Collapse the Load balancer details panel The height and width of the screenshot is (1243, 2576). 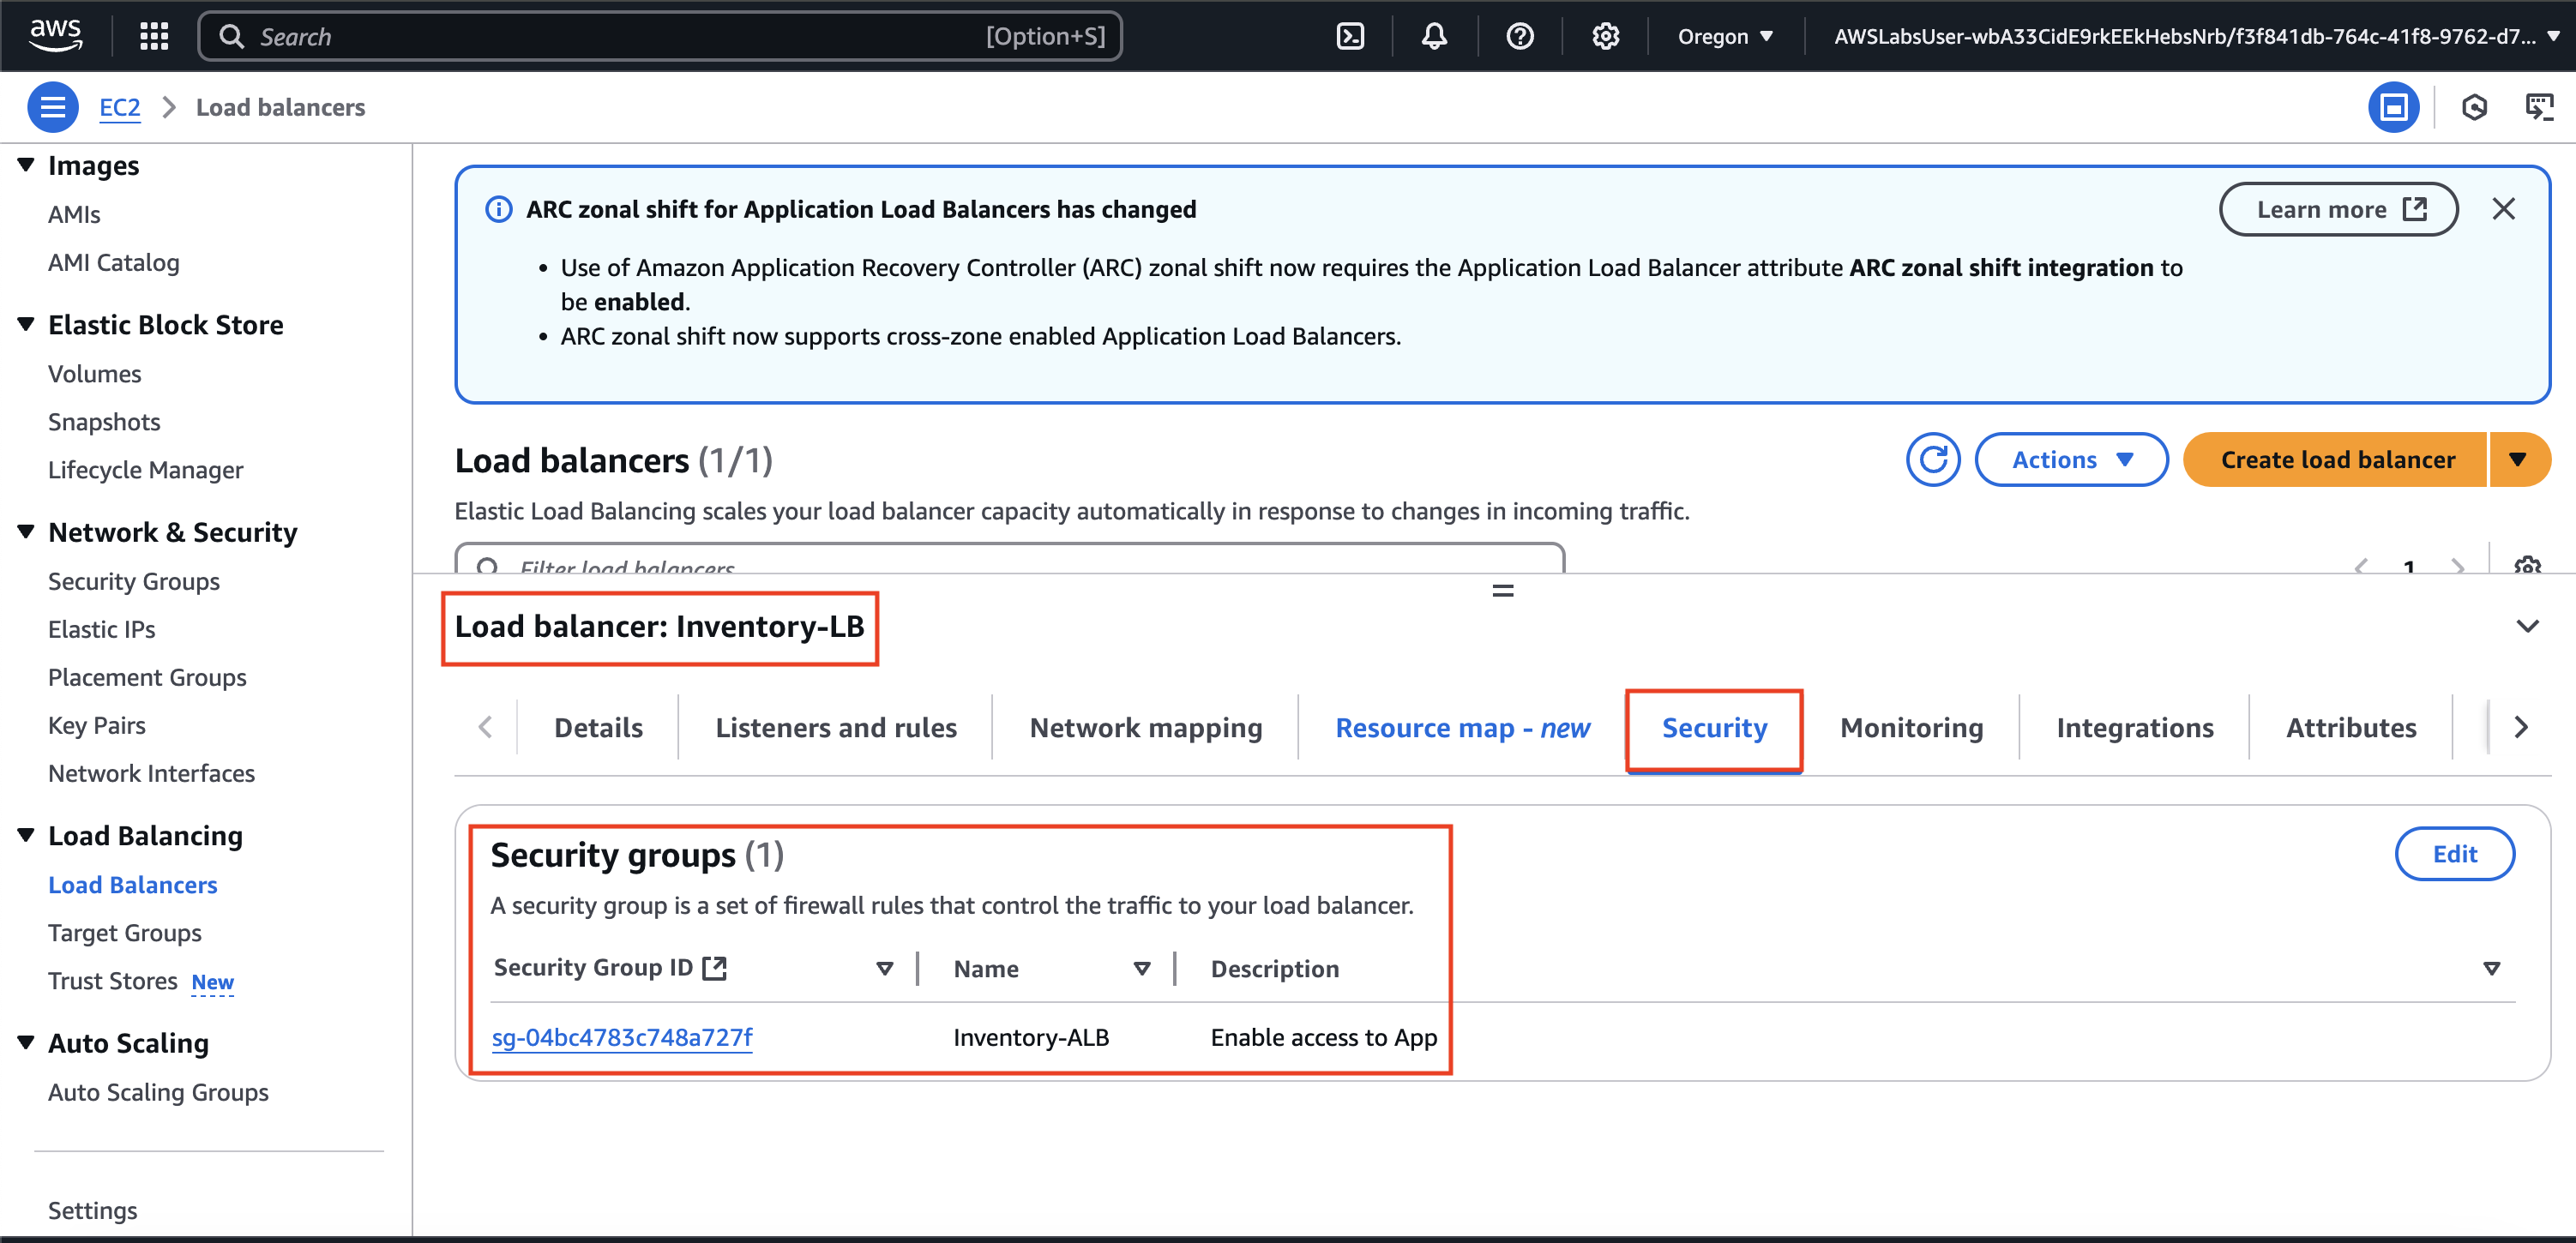click(2527, 626)
